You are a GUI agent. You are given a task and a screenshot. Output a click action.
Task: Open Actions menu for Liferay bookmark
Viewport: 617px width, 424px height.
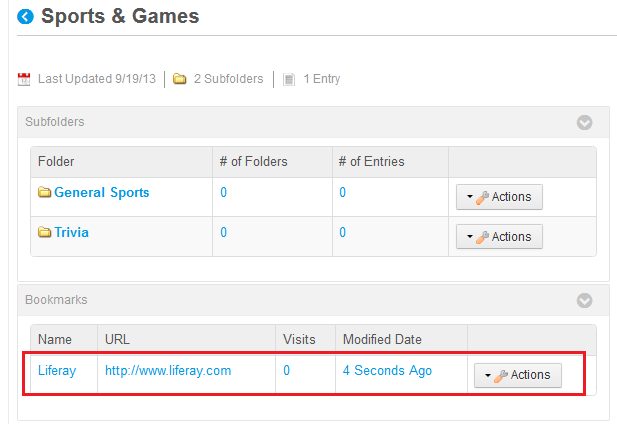click(x=517, y=375)
